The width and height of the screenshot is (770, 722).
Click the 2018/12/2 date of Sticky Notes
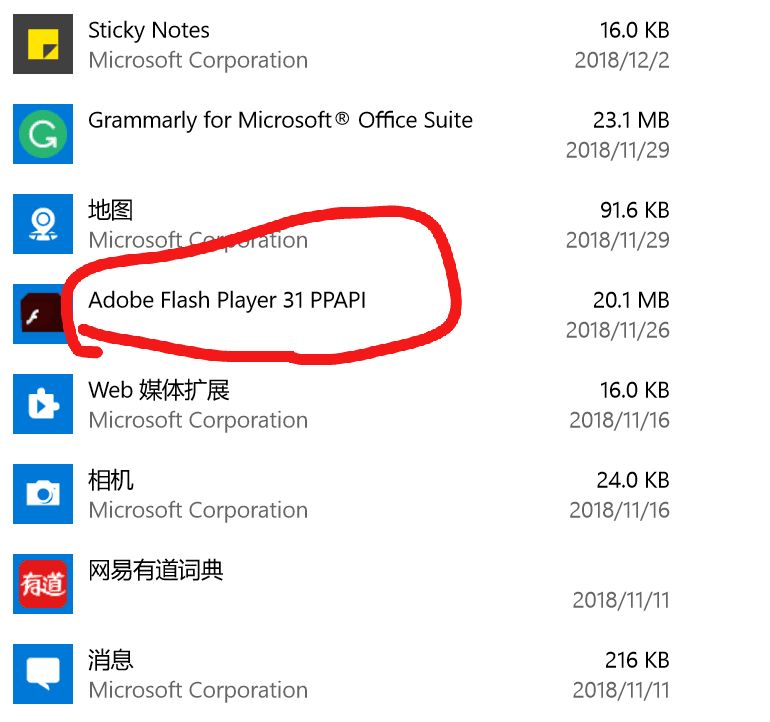(x=621, y=60)
